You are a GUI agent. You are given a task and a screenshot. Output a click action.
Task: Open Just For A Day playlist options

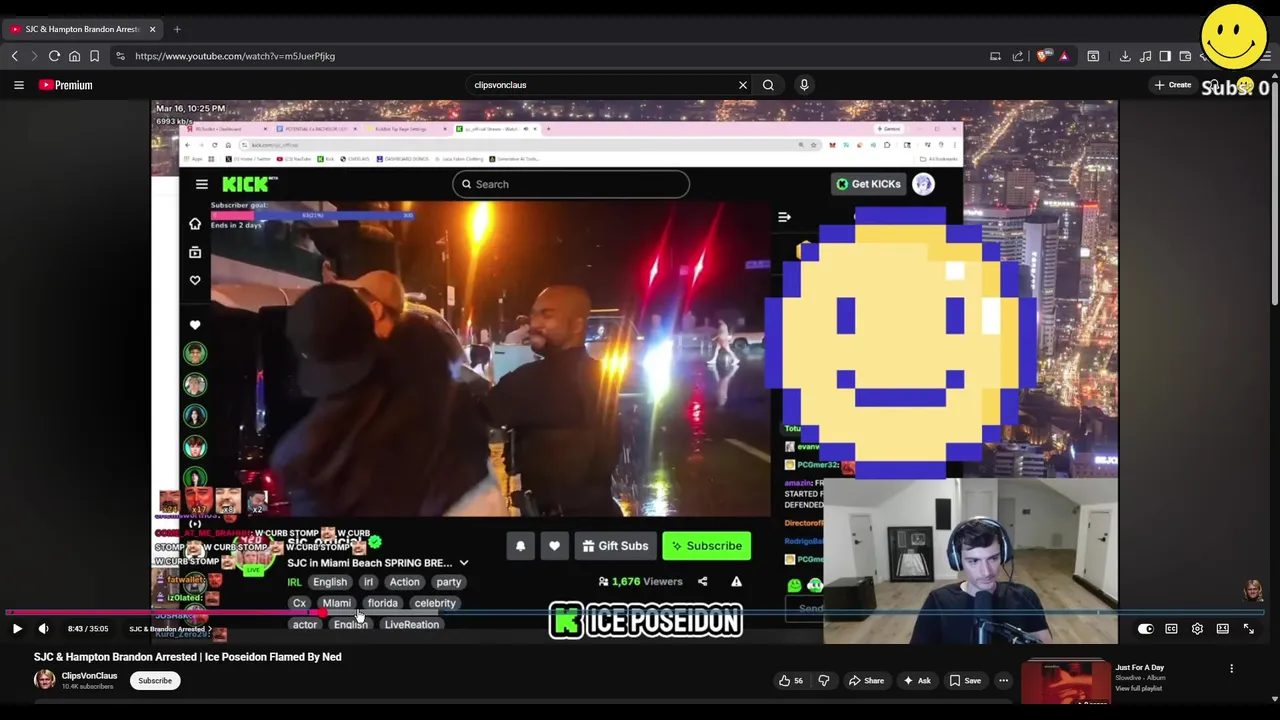1231,668
